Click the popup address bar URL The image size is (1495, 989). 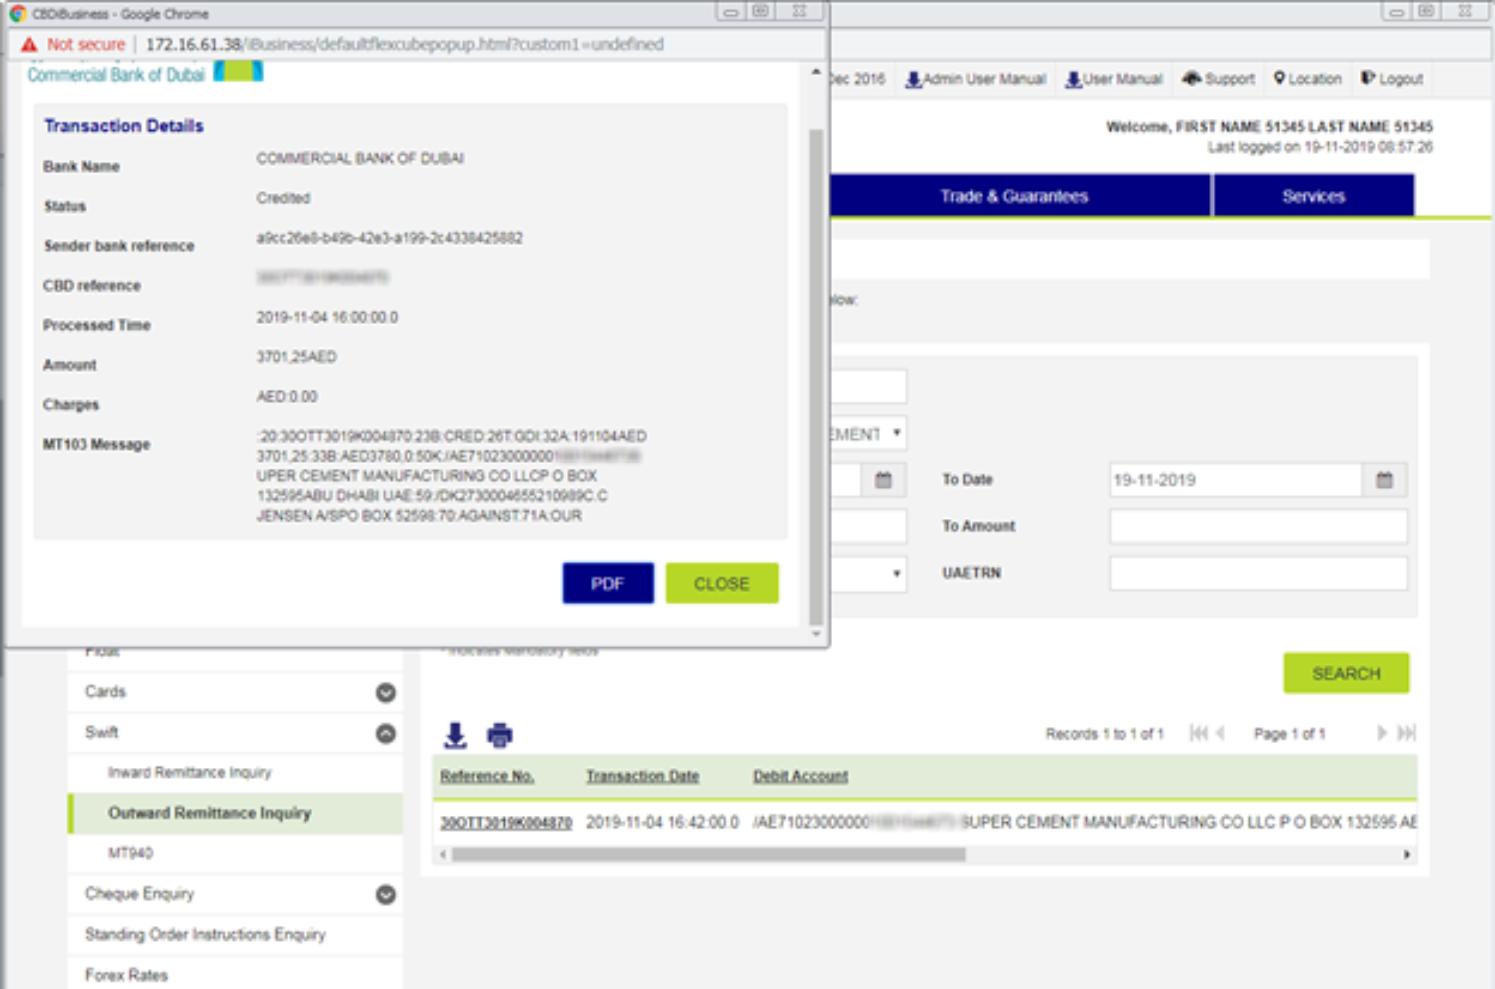tap(404, 44)
